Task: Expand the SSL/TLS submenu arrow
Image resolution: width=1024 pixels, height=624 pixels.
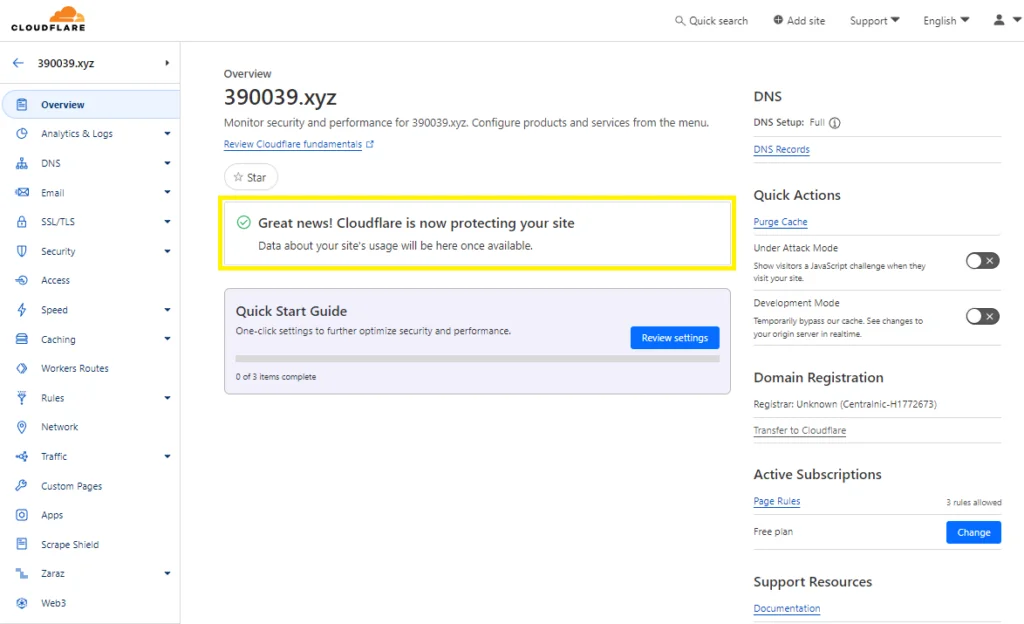Action: tap(167, 221)
